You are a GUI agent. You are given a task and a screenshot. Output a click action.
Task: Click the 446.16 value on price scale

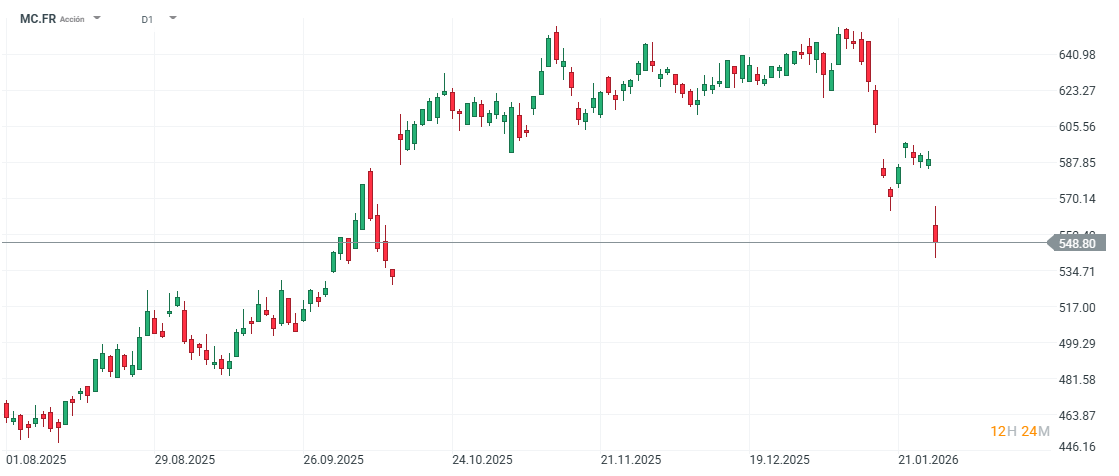point(1077,448)
